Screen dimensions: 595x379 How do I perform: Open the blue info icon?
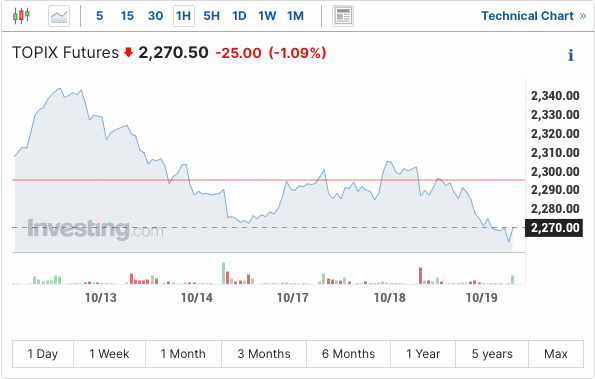570,55
